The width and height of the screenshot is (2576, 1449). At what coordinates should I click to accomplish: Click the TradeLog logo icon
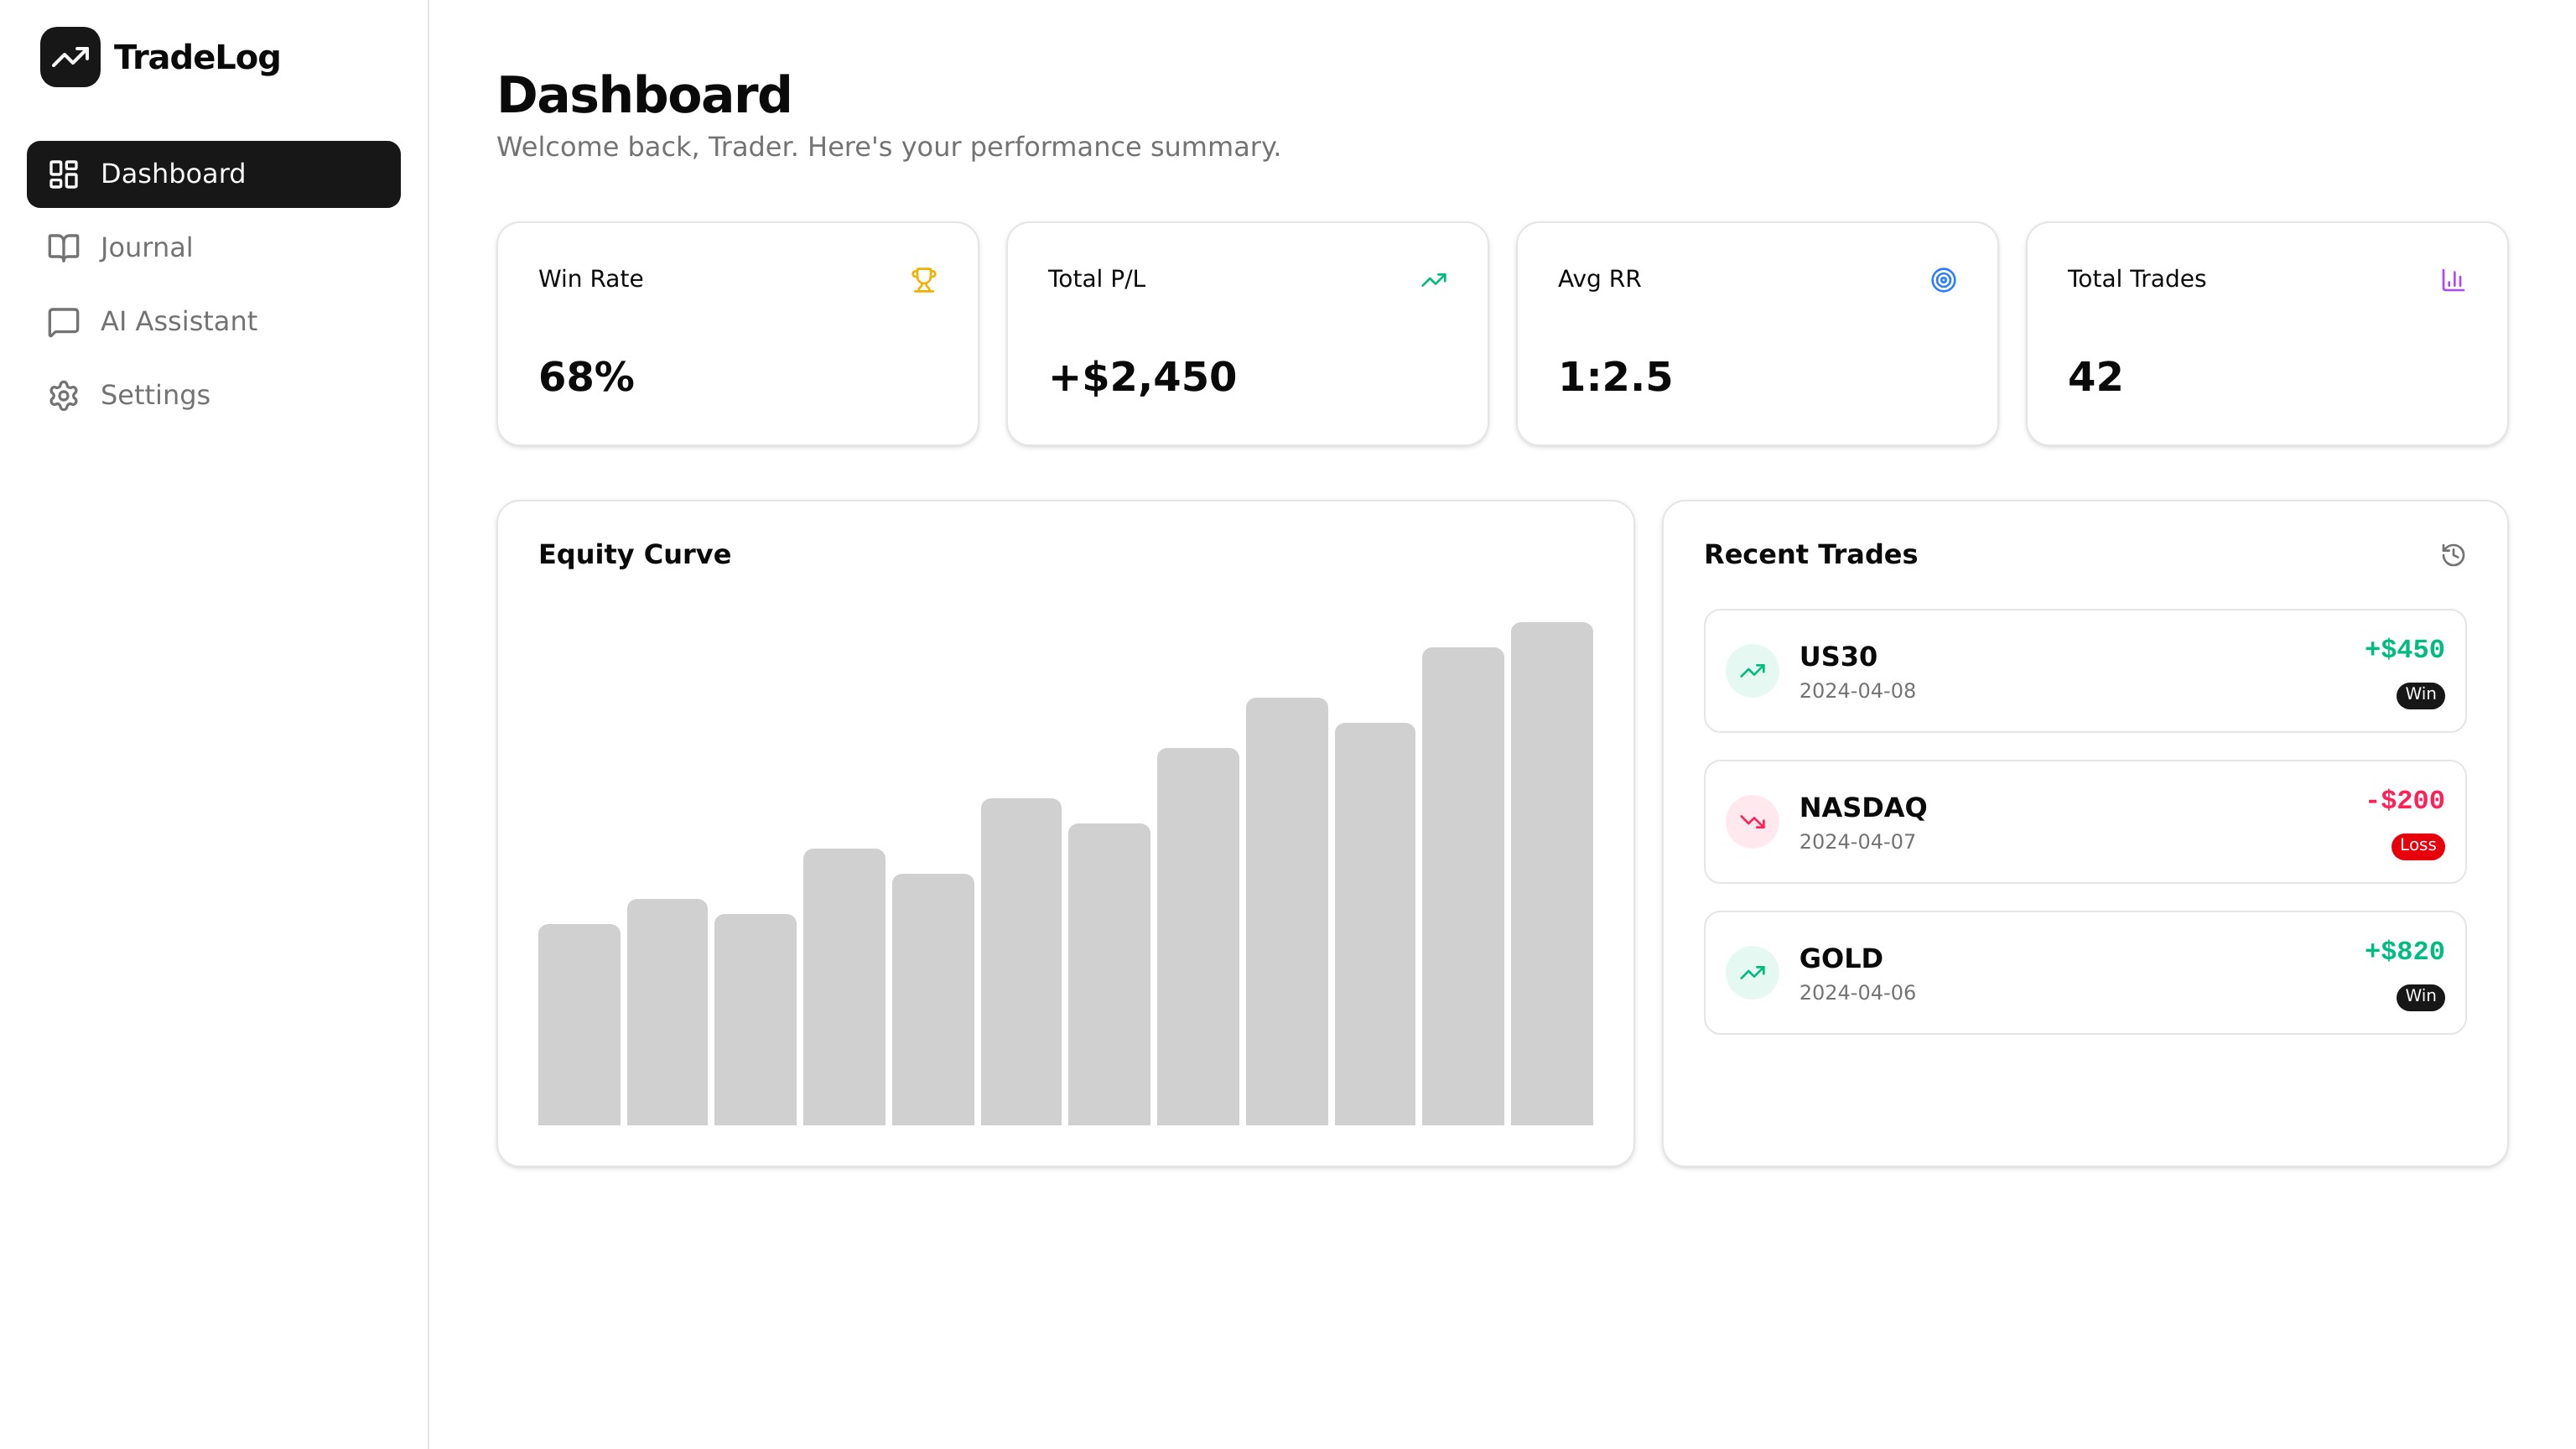click(x=70, y=57)
